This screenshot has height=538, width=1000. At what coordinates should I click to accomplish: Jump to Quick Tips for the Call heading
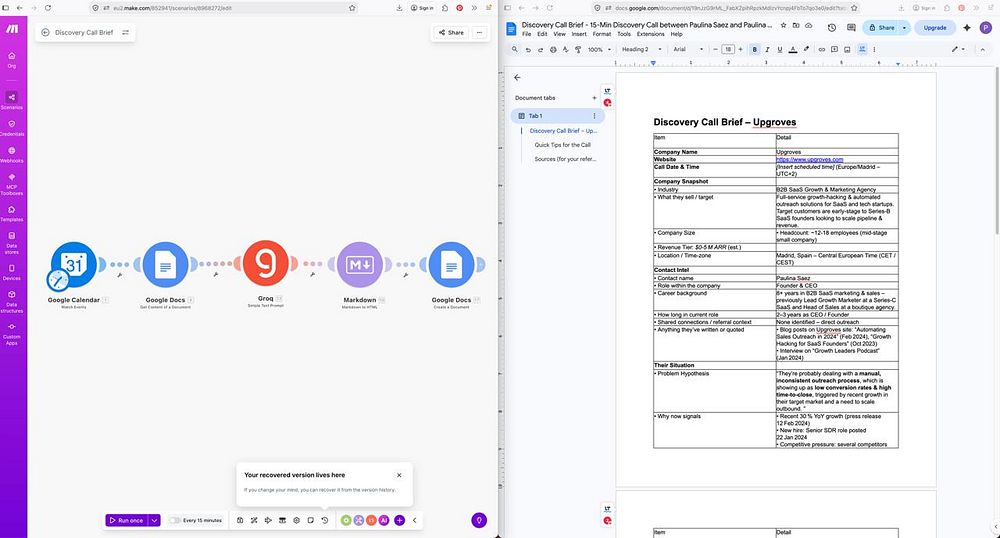click(x=562, y=145)
